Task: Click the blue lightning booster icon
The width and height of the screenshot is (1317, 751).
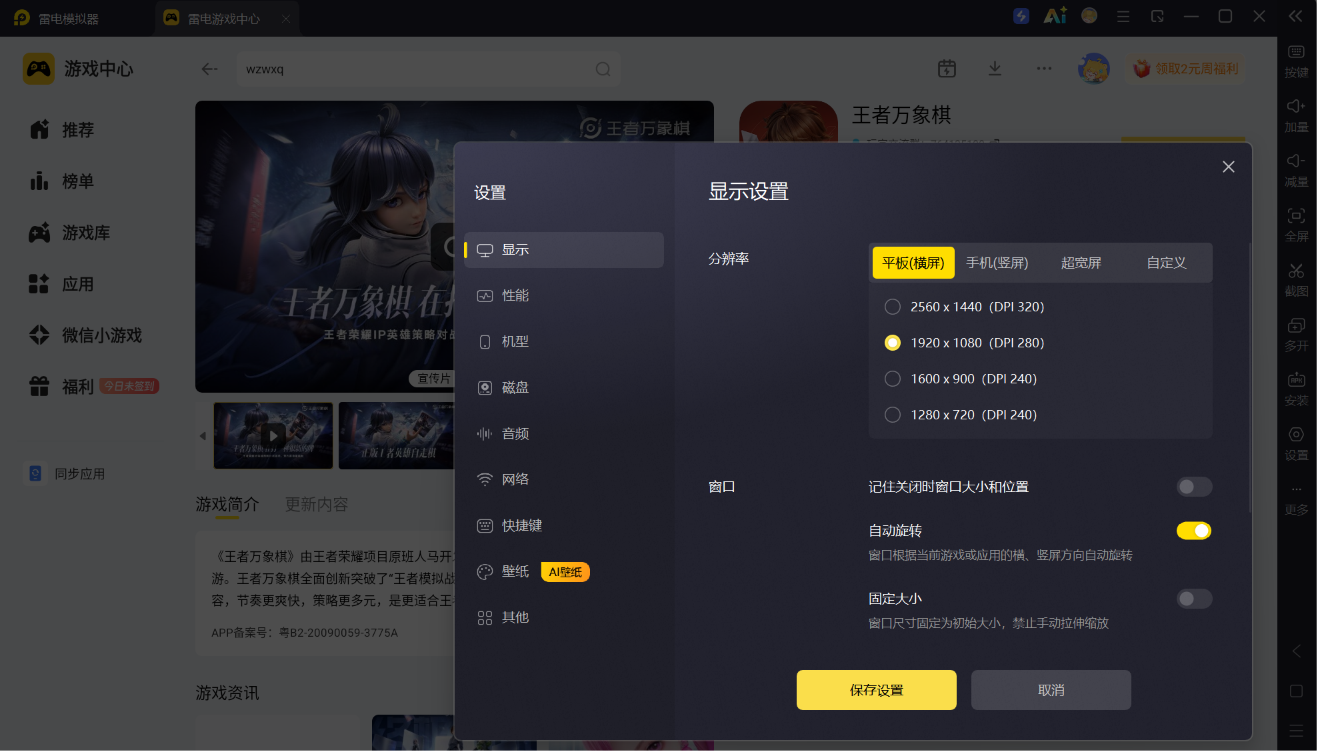Action: (1021, 16)
